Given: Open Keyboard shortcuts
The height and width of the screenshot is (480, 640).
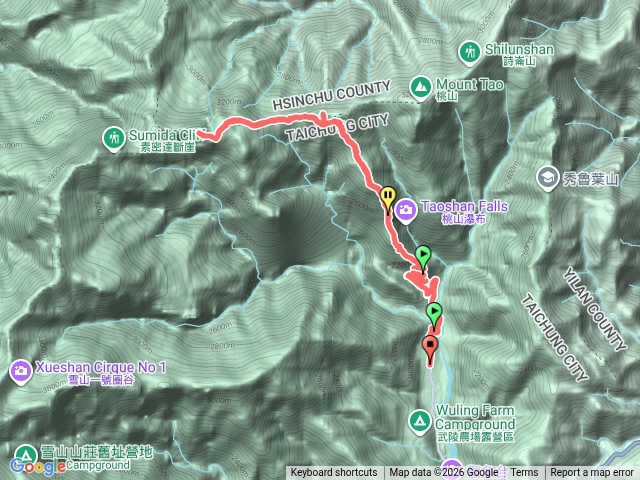Looking at the screenshot, I should [334, 473].
